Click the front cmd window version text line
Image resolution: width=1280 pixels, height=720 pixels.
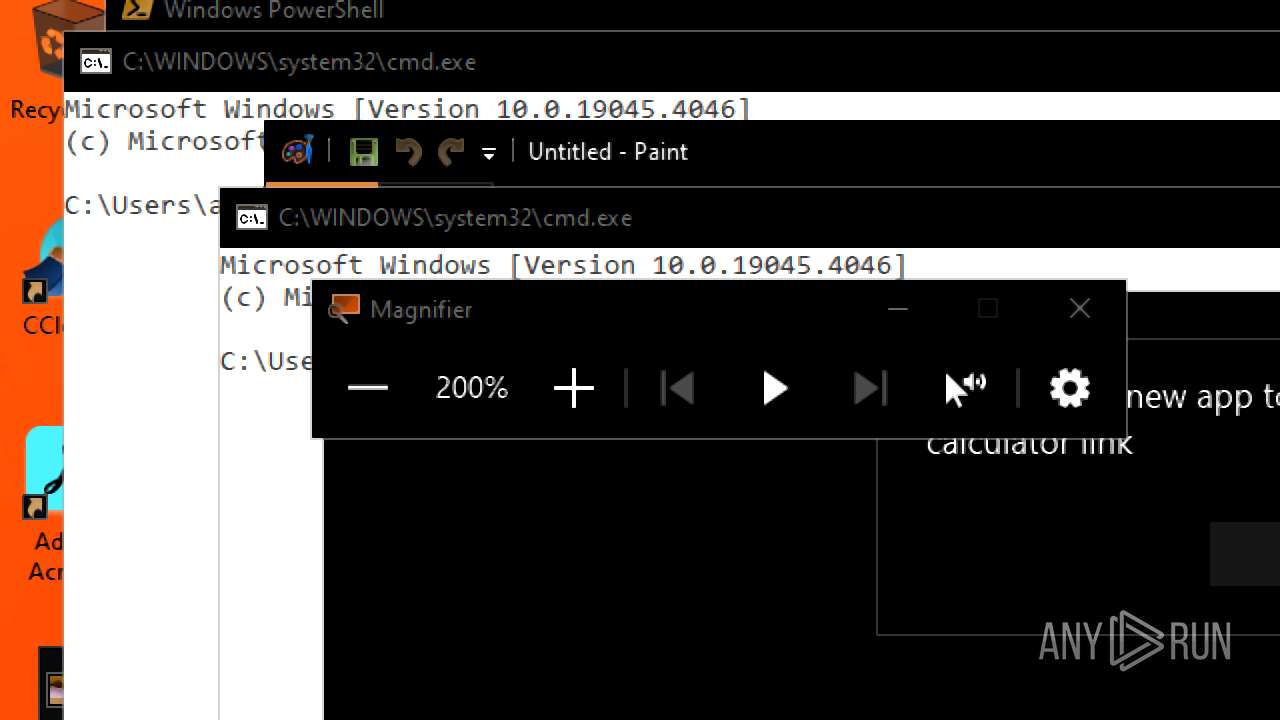(x=563, y=265)
